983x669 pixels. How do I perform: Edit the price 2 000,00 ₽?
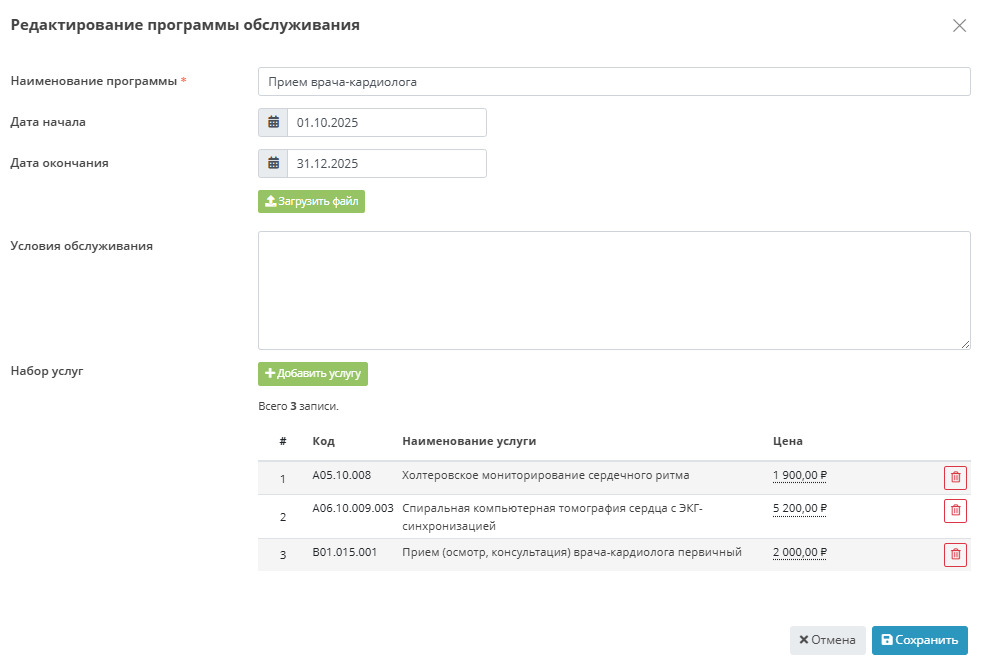(799, 552)
